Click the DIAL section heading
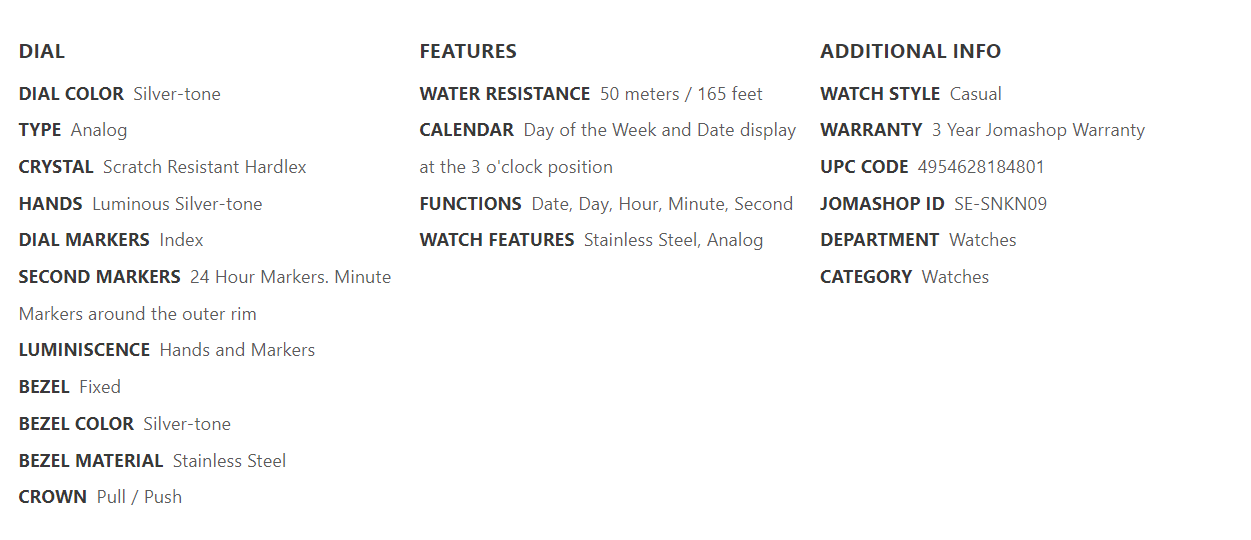 click(x=42, y=51)
